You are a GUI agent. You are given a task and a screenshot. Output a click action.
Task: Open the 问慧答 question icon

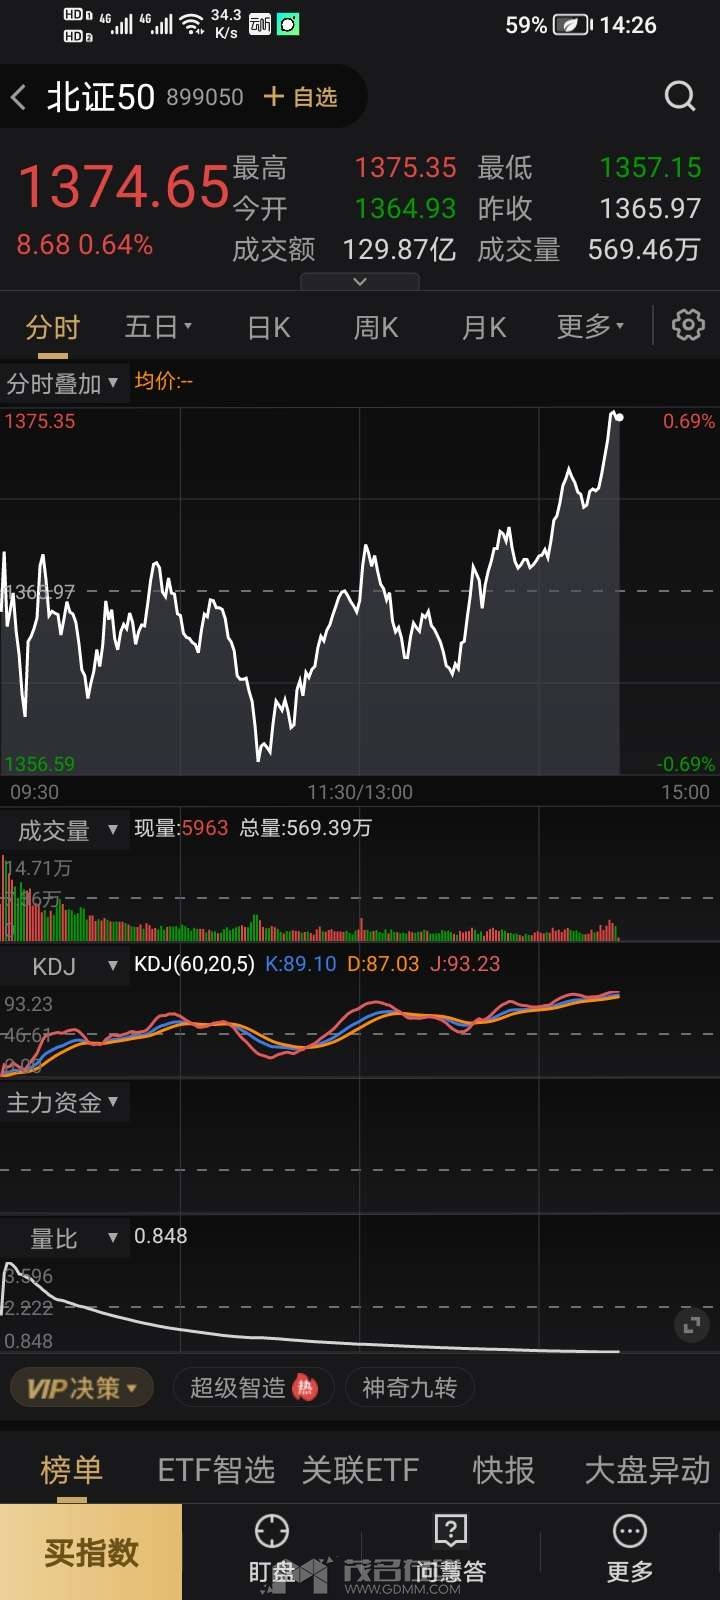(451, 1532)
